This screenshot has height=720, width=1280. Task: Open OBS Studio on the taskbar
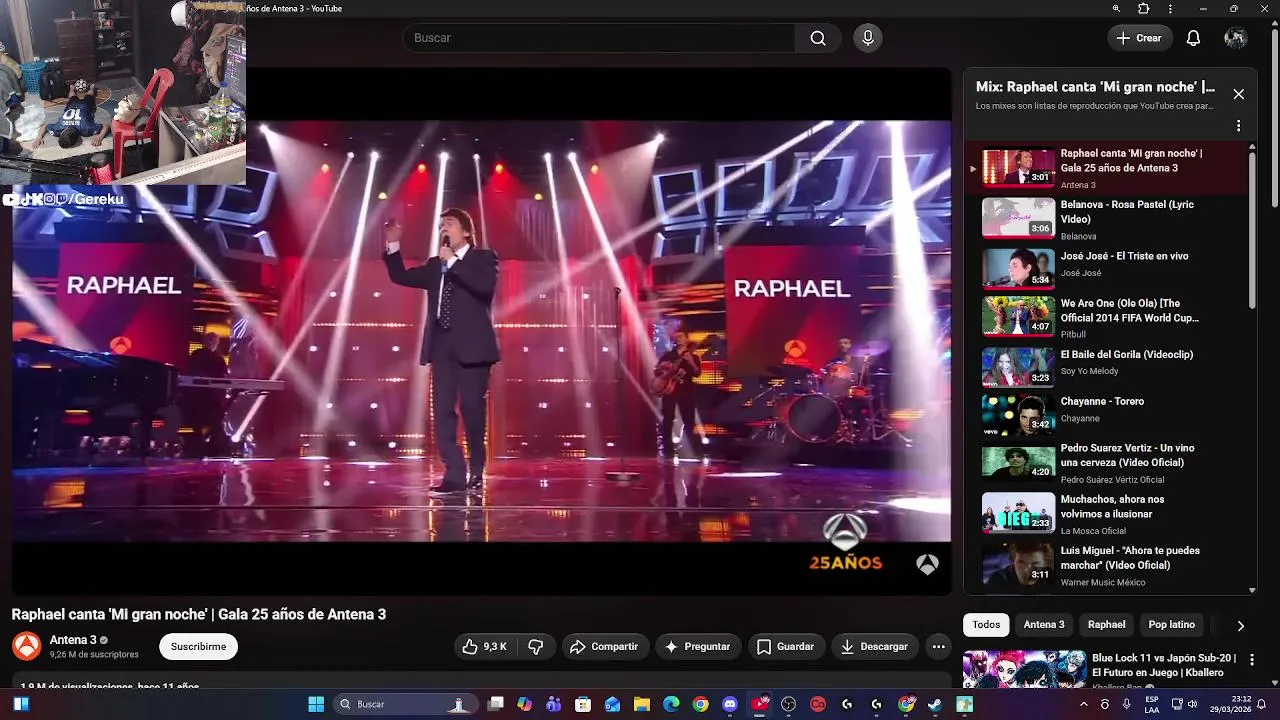(x=789, y=704)
